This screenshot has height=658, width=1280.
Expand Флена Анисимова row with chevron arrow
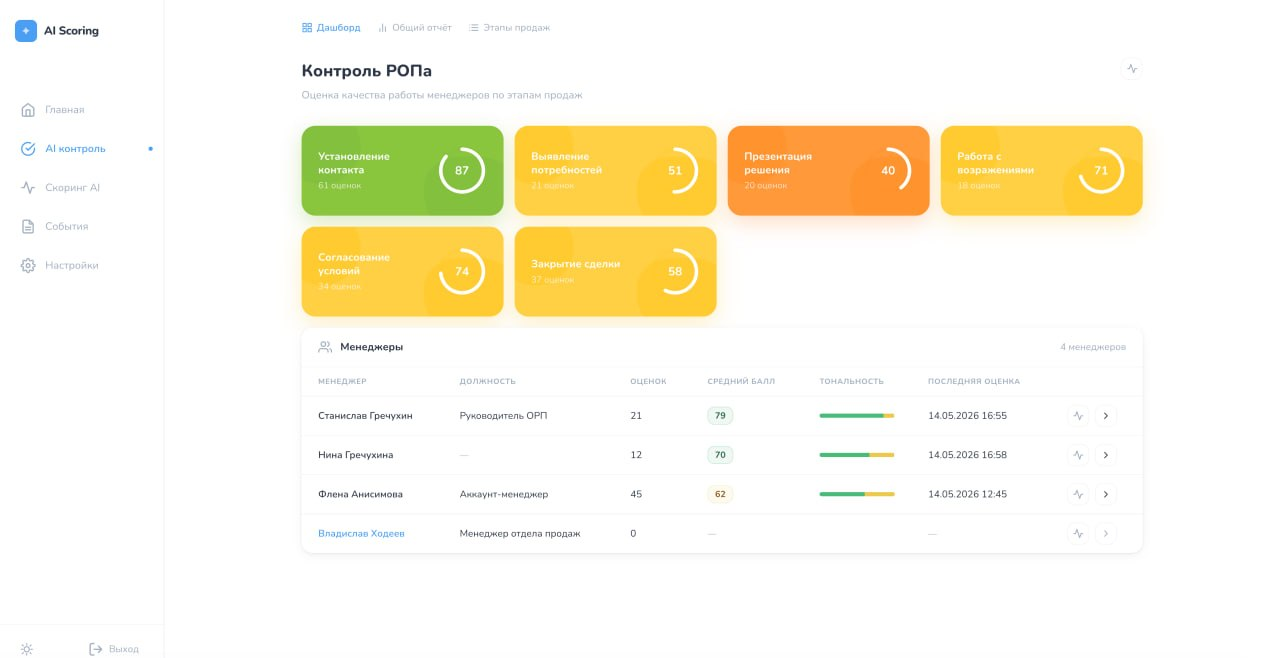[1105, 494]
